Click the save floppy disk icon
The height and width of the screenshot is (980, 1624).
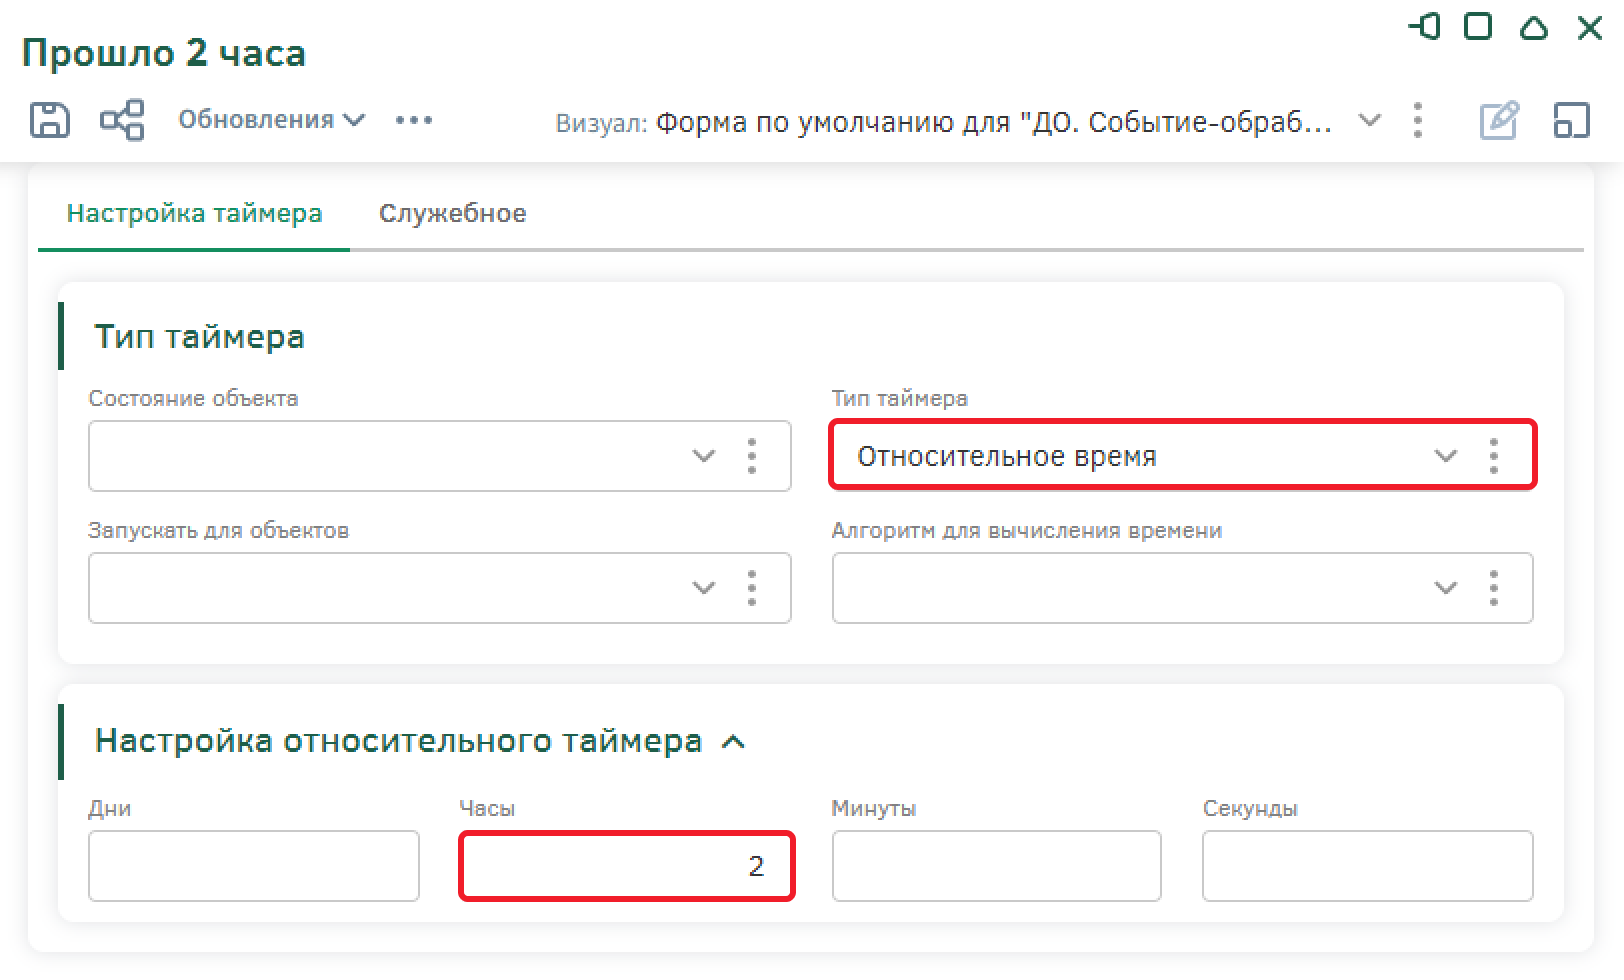point(49,120)
